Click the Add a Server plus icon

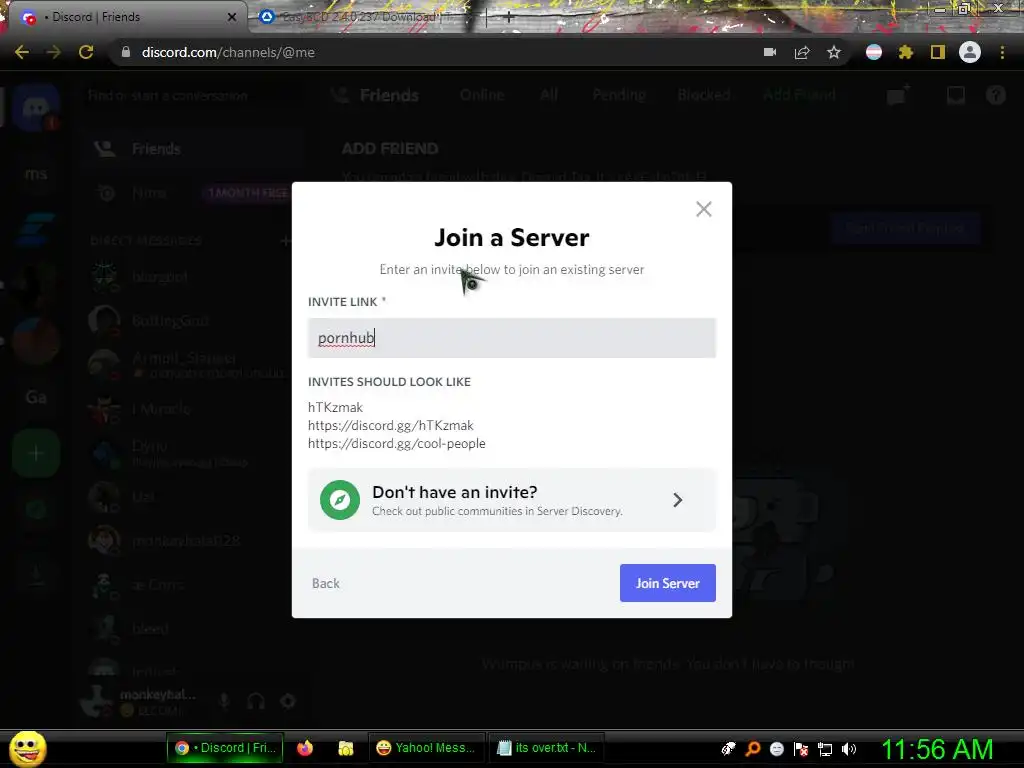pos(36,453)
